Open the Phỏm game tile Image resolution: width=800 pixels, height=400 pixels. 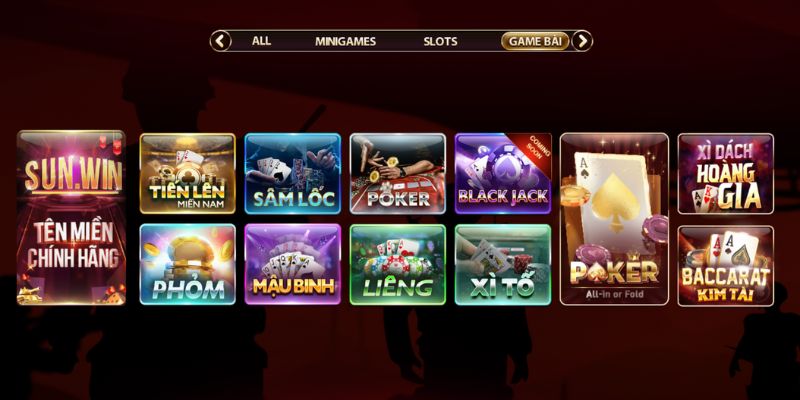(x=188, y=264)
